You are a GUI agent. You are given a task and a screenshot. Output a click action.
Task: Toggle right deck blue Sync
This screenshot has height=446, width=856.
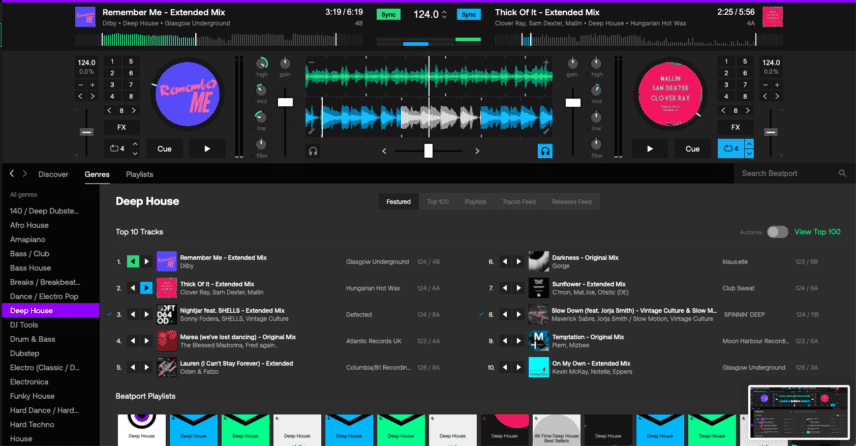pos(468,15)
